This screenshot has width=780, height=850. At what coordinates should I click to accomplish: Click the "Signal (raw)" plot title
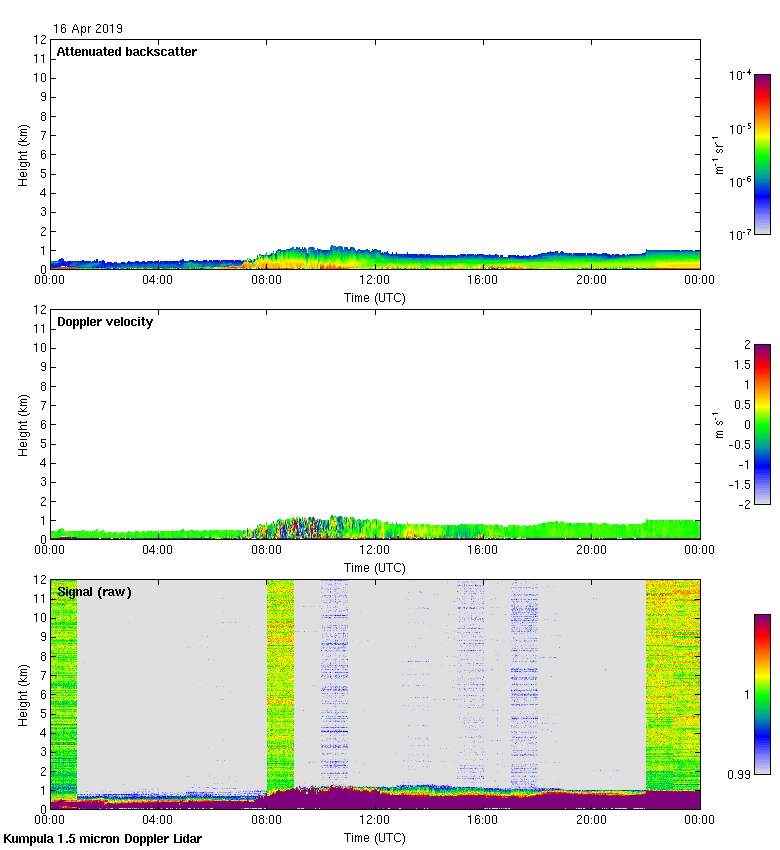pyautogui.click(x=94, y=592)
